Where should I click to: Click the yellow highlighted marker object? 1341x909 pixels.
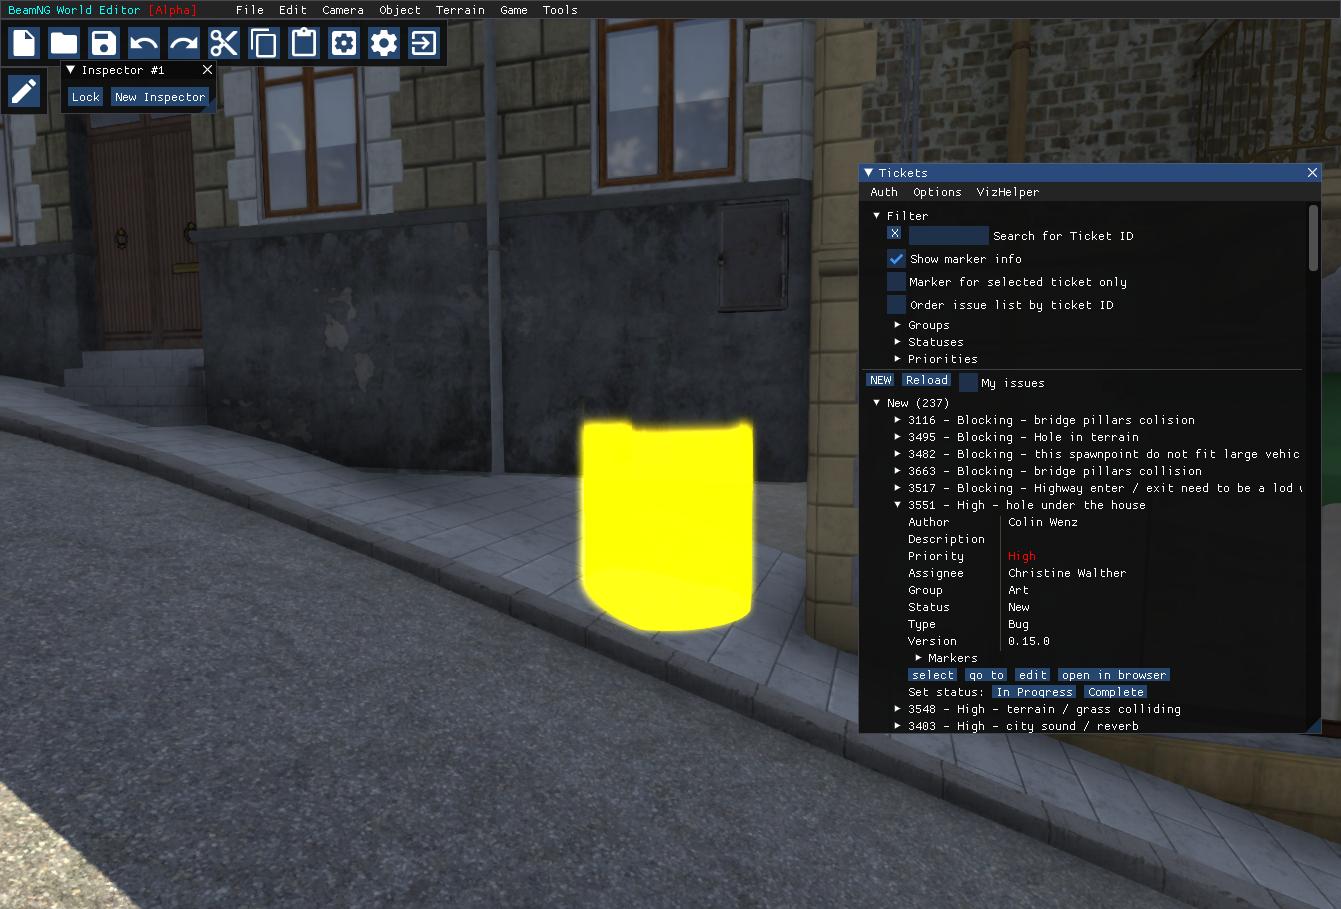coord(667,525)
